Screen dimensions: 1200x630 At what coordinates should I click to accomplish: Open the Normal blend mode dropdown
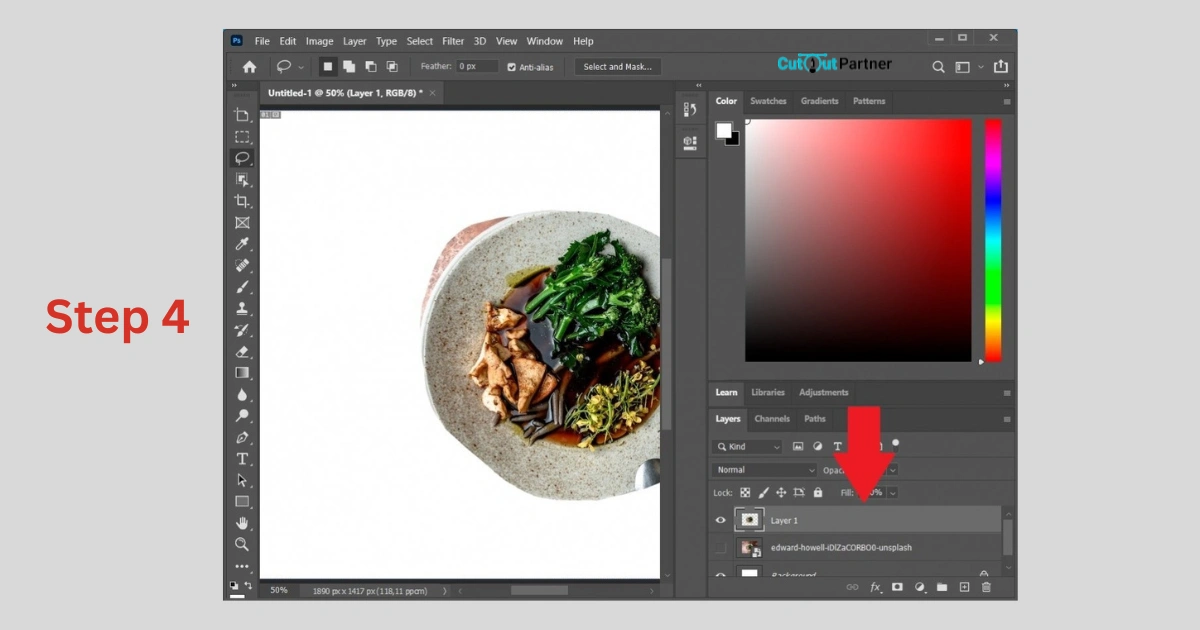coord(765,470)
